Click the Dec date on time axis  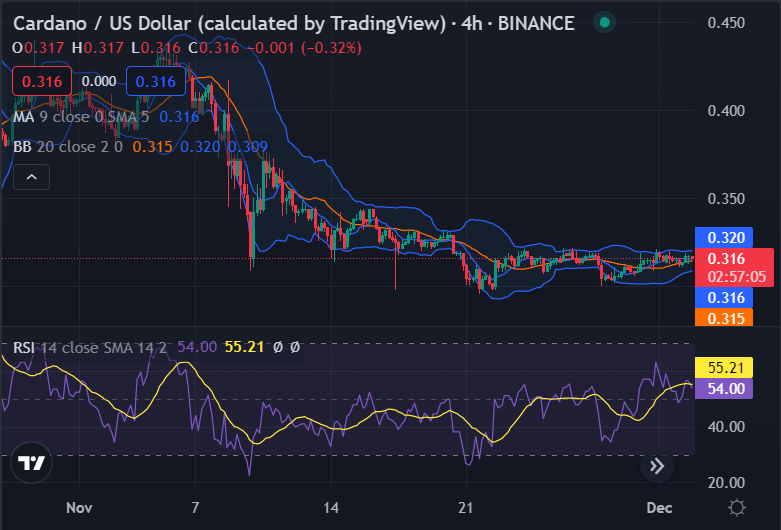click(x=659, y=508)
